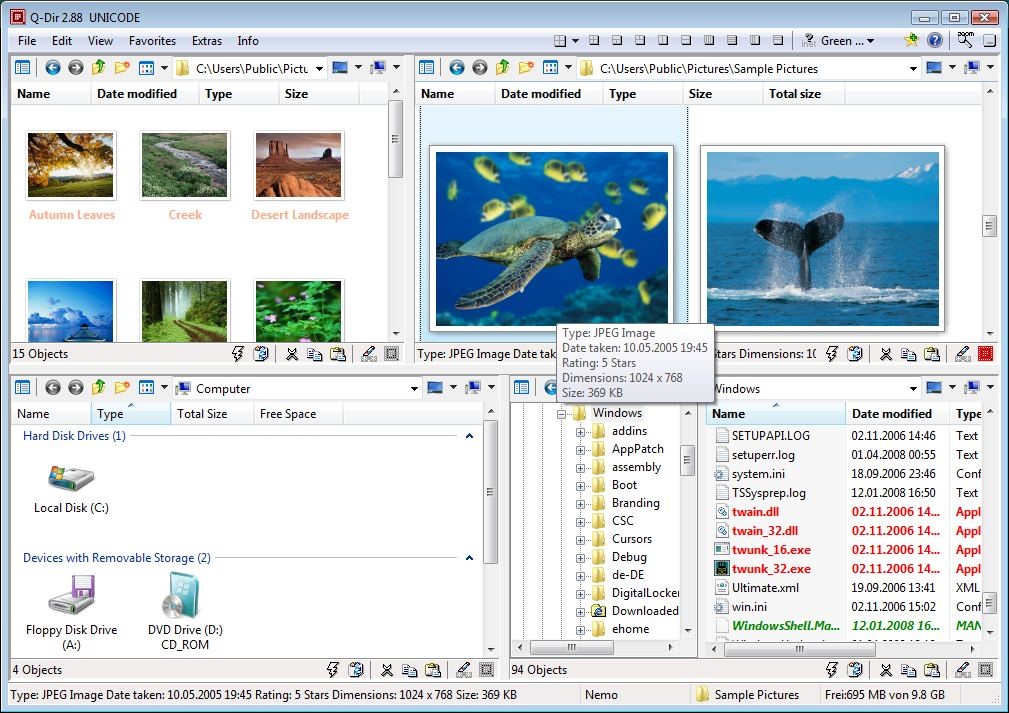Click the blue help question mark icon

935,41
